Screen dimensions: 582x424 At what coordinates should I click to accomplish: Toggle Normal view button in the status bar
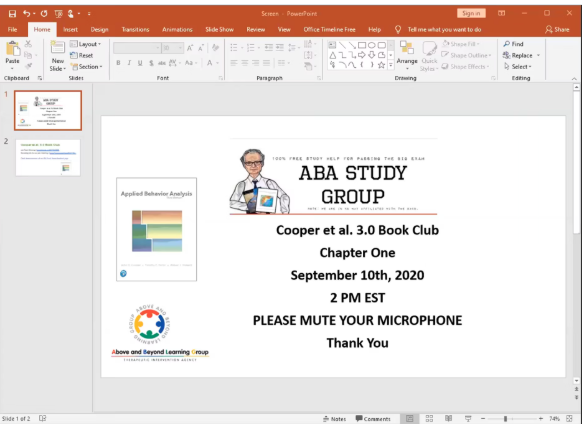pyautogui.click(x=410, y=418)
